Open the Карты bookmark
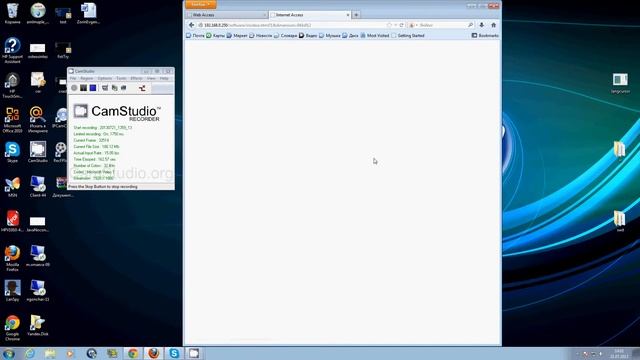Screen dimensions: 640x360 216,36
